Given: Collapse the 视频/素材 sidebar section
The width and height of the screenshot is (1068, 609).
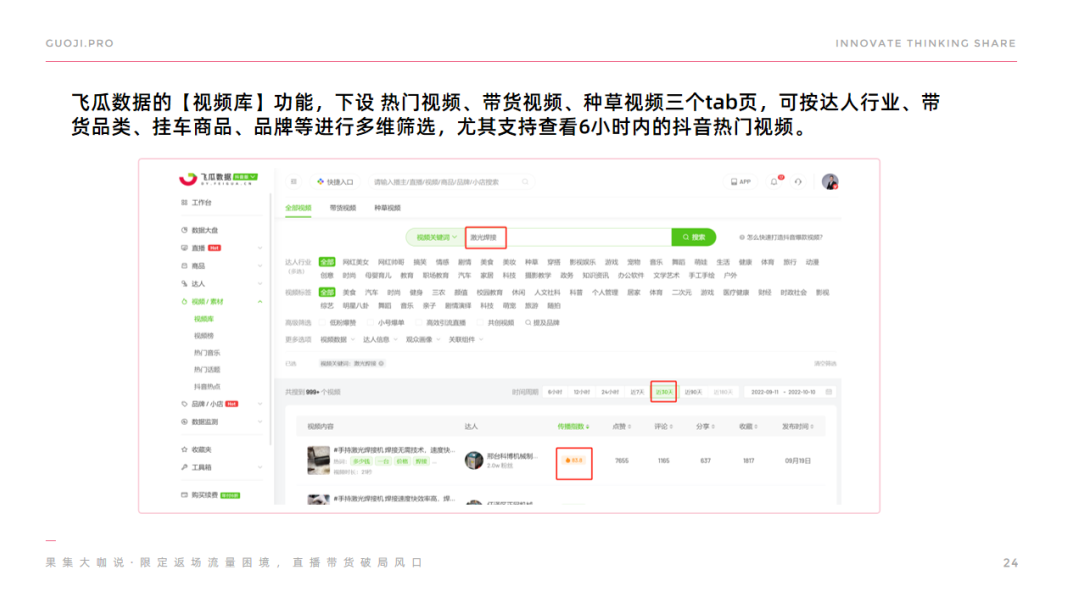Looking at the screenshot, I should point(260,301).
